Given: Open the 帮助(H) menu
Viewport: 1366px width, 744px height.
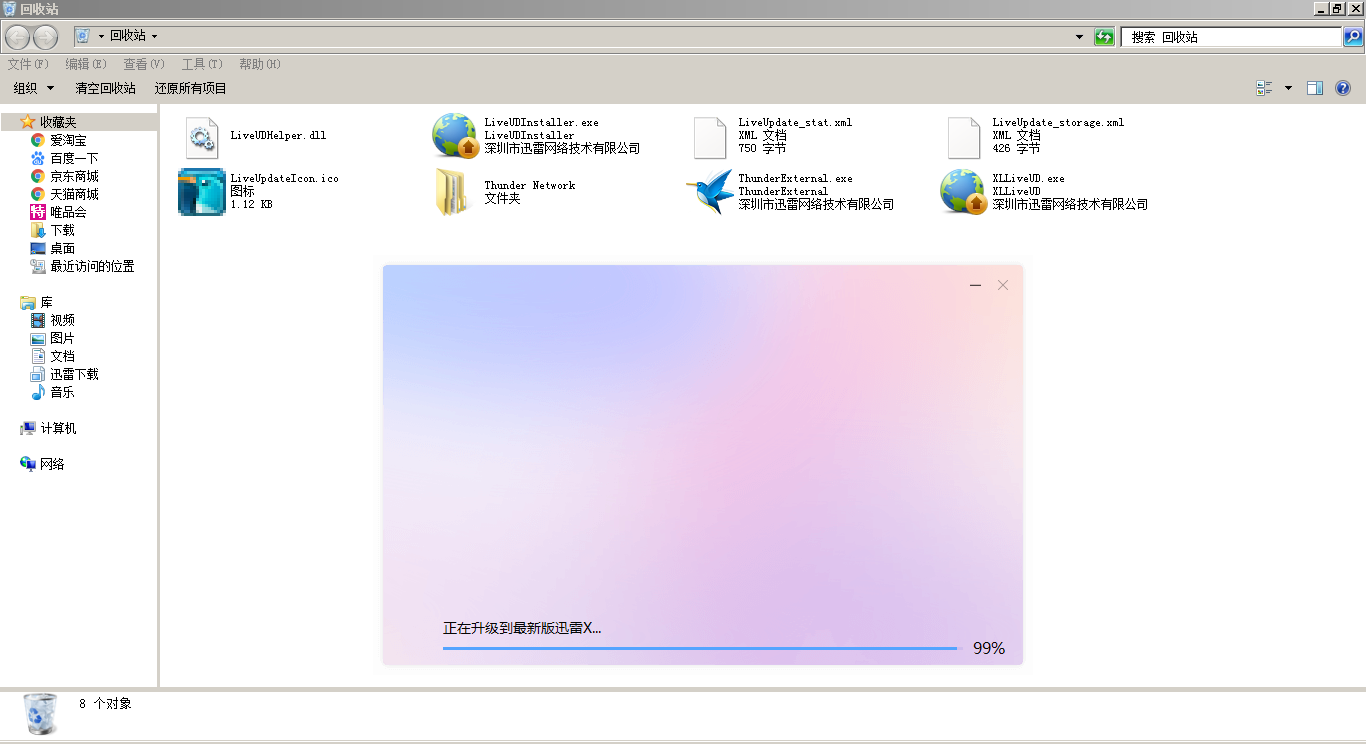Looking at the screenshot, I should point(260,64).
